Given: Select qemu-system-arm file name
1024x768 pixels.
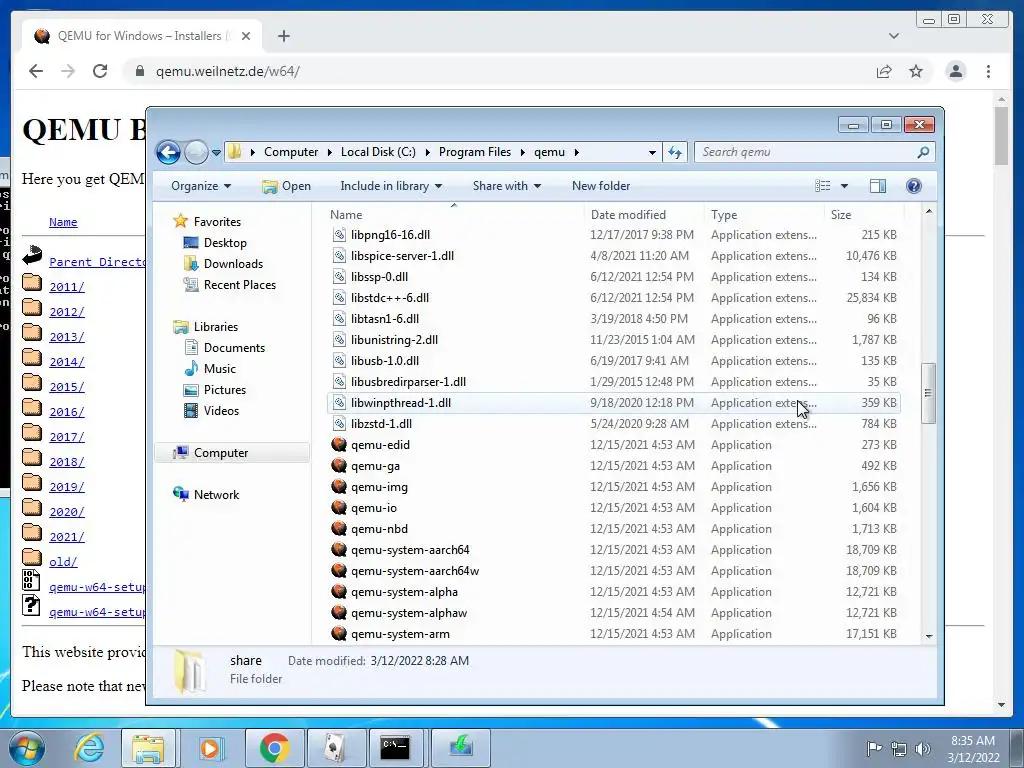Looking at the screenshot, I should click(400, 633).
